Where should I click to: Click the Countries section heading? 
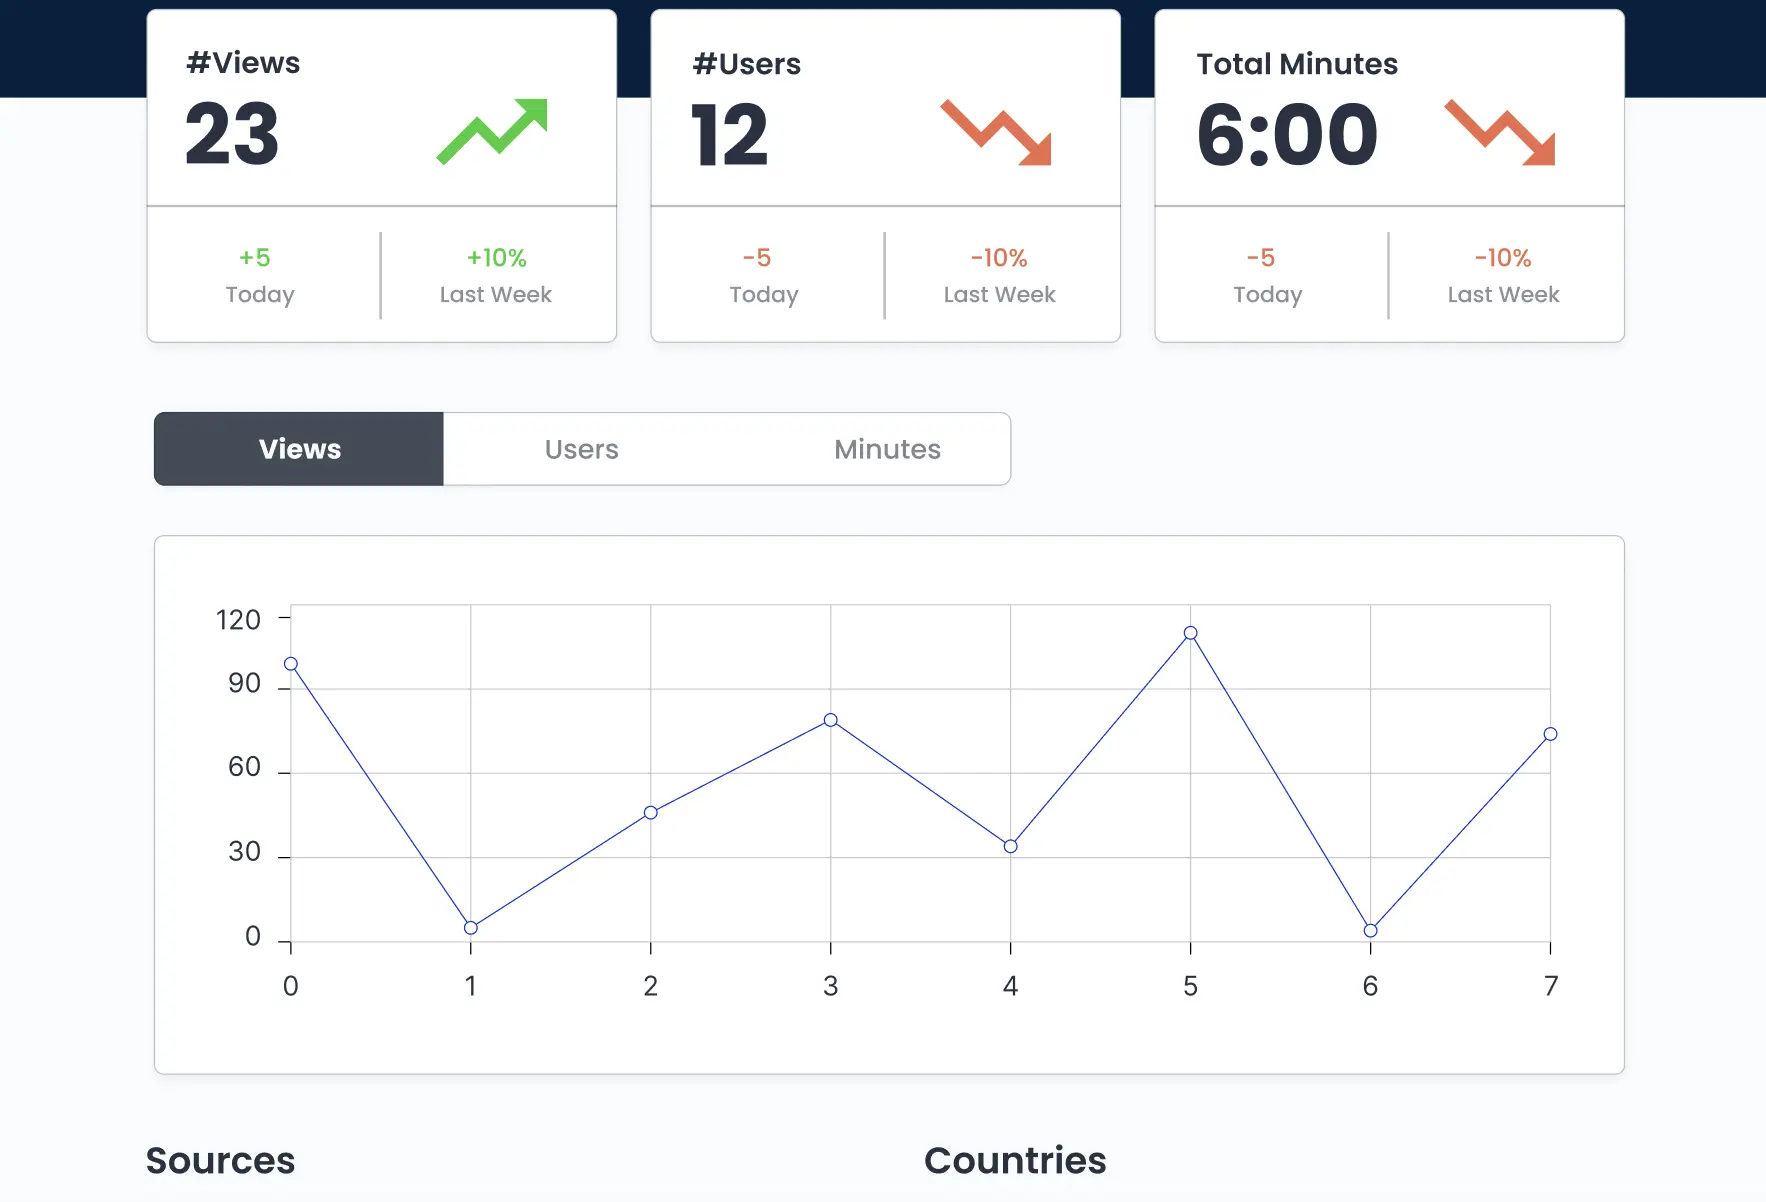[1015, 1161]
